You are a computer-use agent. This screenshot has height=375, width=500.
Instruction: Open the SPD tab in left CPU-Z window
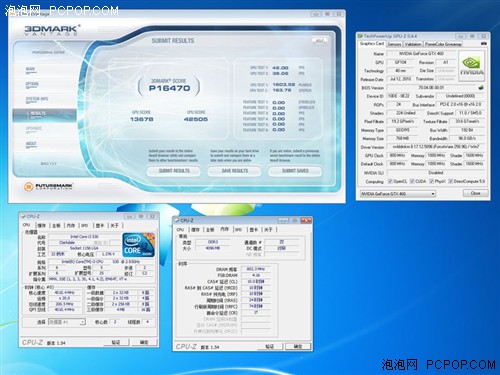tap(85, 225)
